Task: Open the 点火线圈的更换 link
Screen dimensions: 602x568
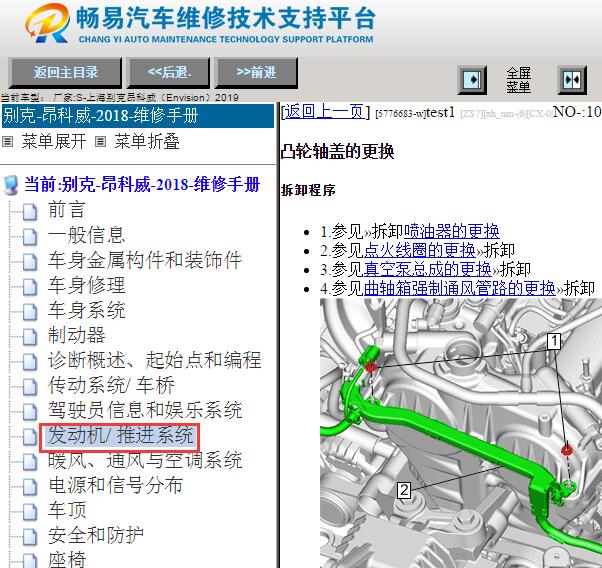Action: point(420,250)
